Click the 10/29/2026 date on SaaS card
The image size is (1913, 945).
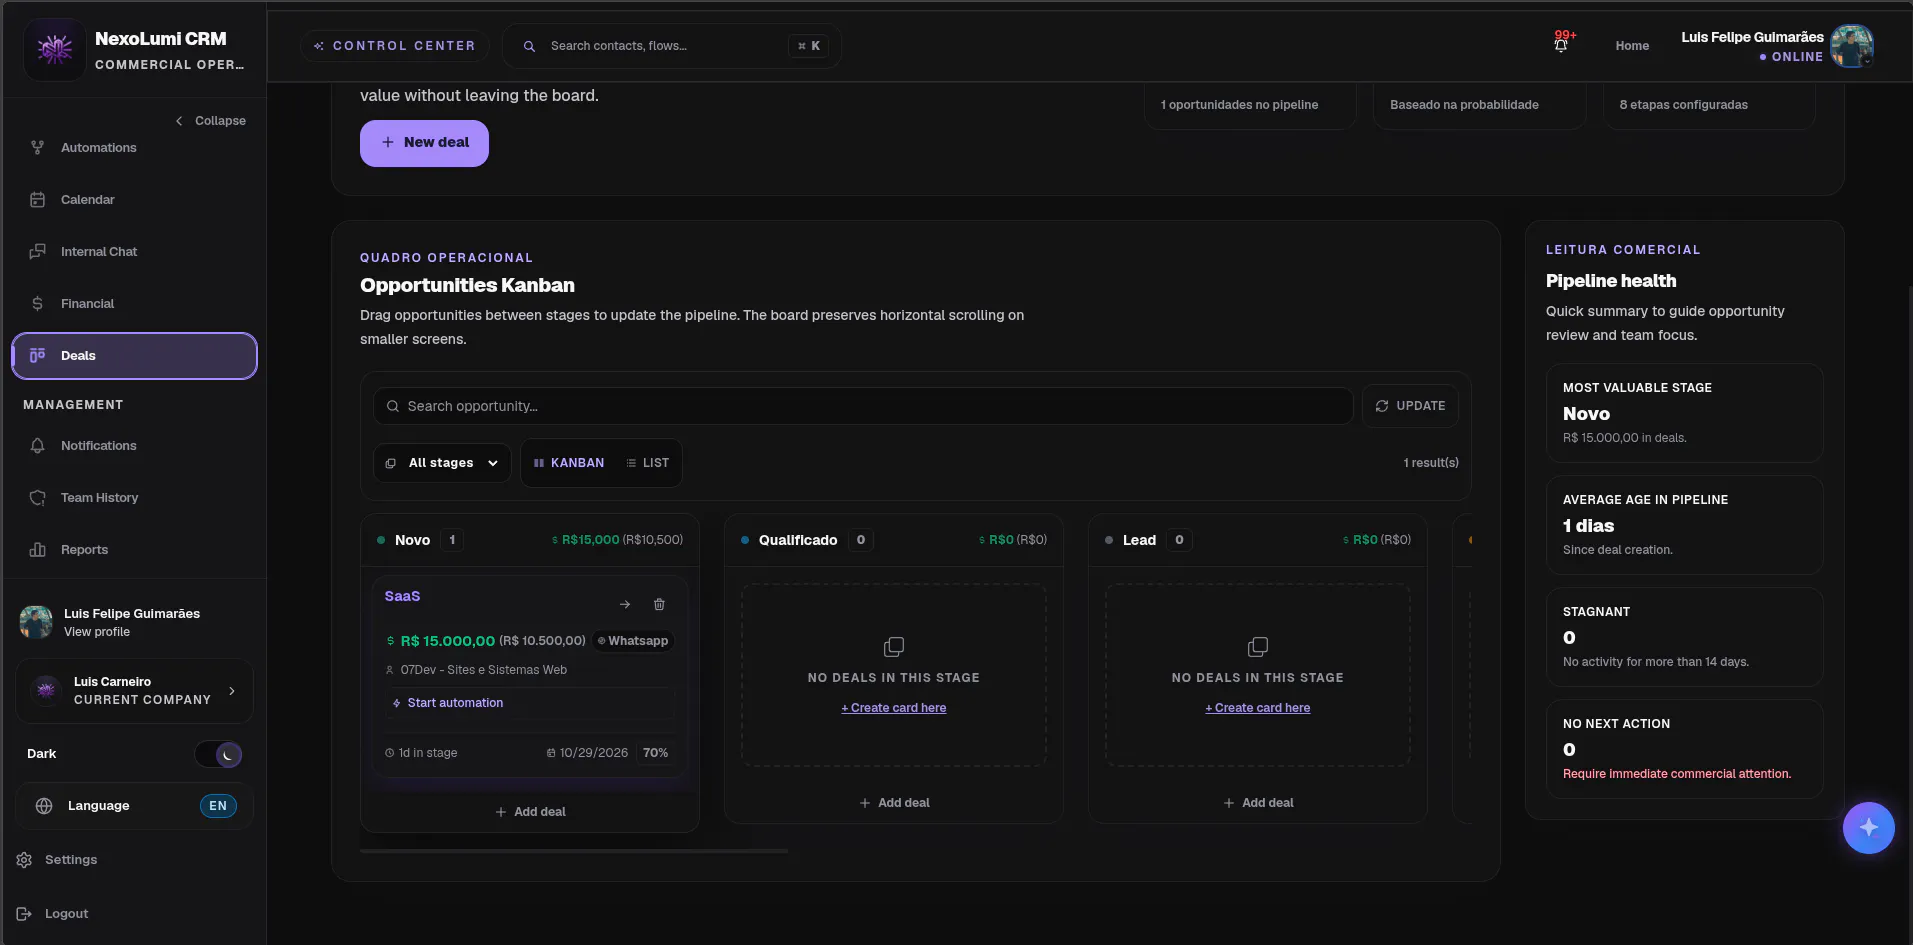(587, 753)
